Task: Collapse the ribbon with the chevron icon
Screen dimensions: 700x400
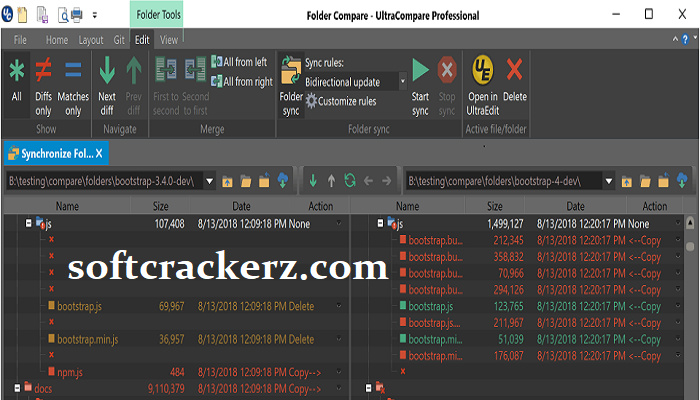Action: (675, 40)
